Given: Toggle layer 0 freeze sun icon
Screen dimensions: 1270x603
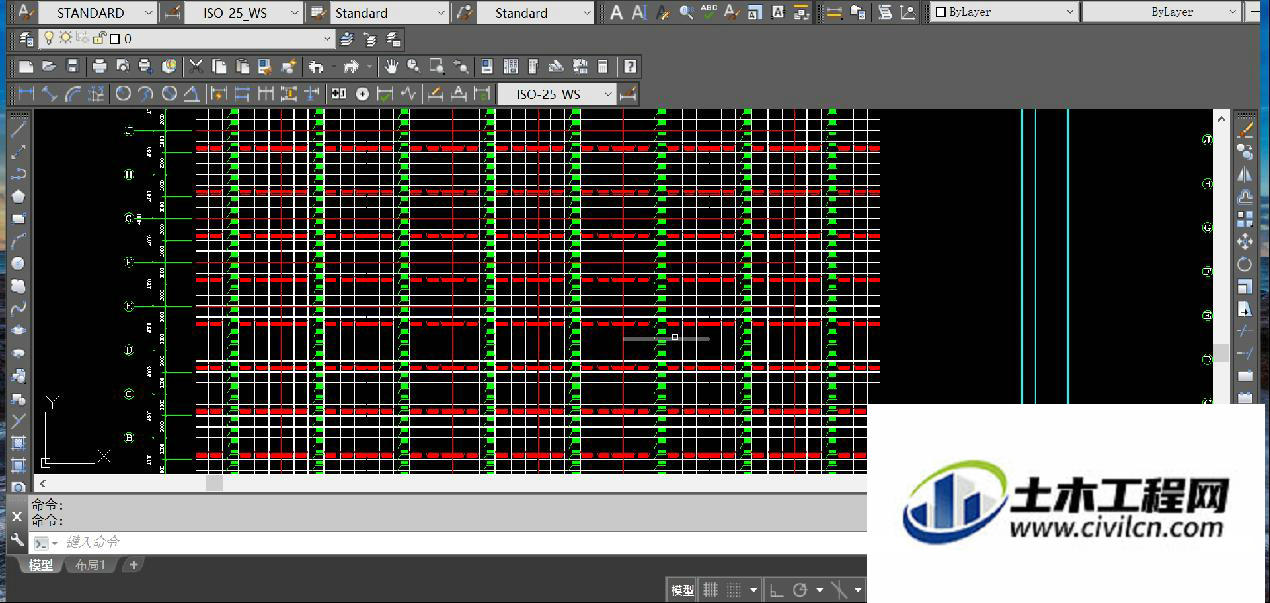Looking at the screenshot, I should click(65, 38).
